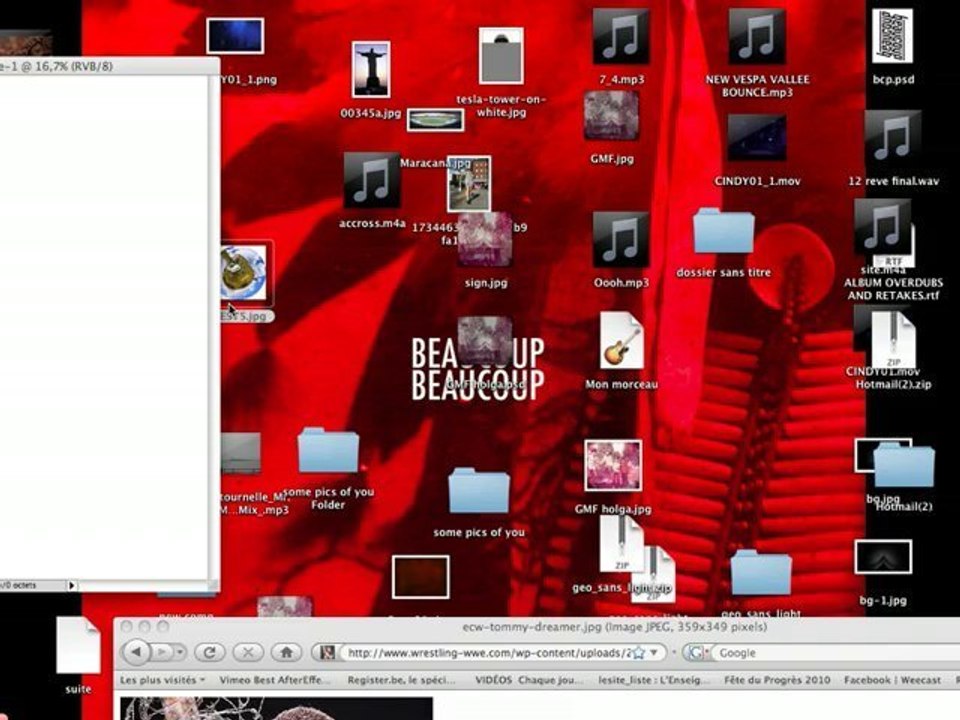This screenshot has height=720, width=960.
Task: Select the some pics of you folder
Action: pos(479,490)
